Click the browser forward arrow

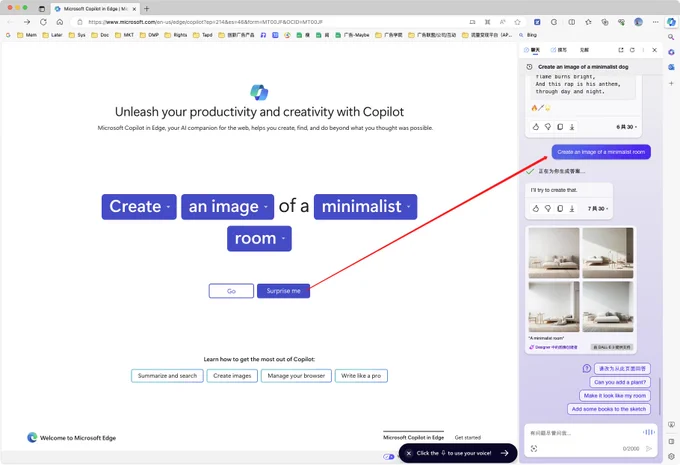click(x=27, y=22)
